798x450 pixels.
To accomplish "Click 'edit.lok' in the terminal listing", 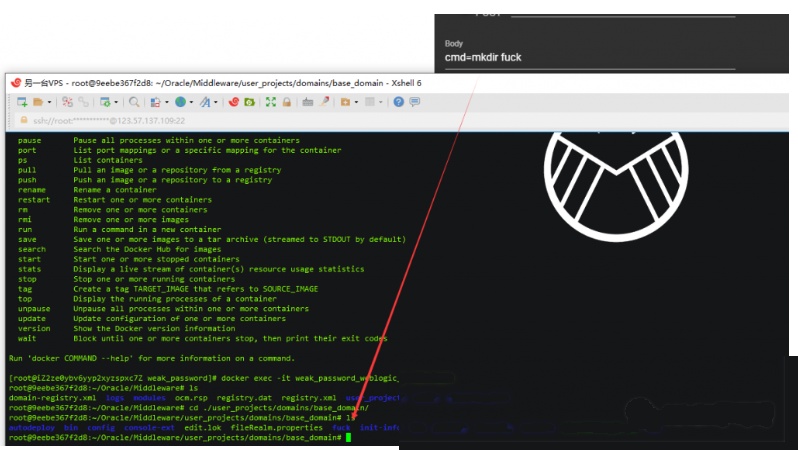I will coord(203,428).
